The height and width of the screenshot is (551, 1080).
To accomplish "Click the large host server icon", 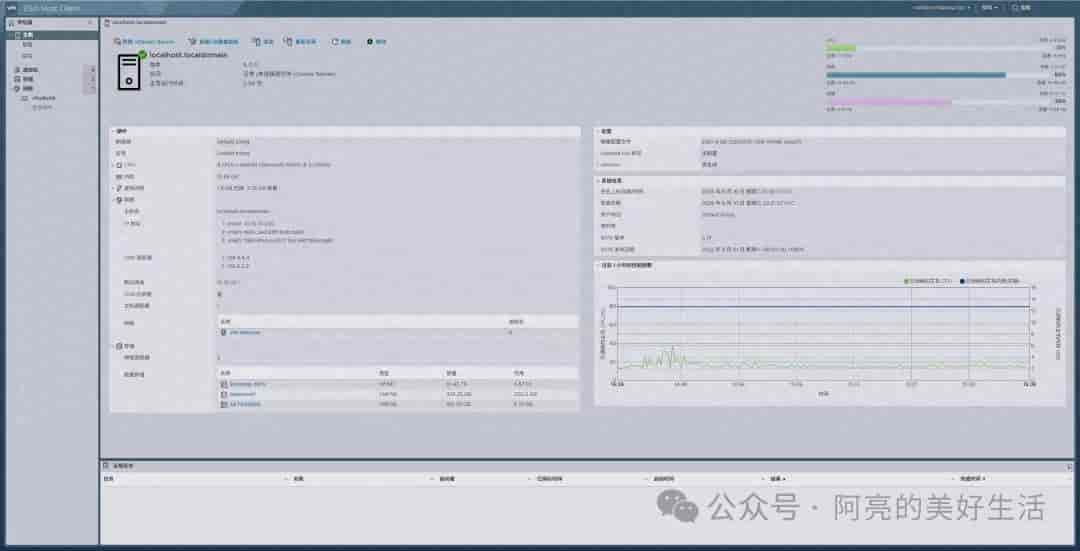I will point(129,71).
